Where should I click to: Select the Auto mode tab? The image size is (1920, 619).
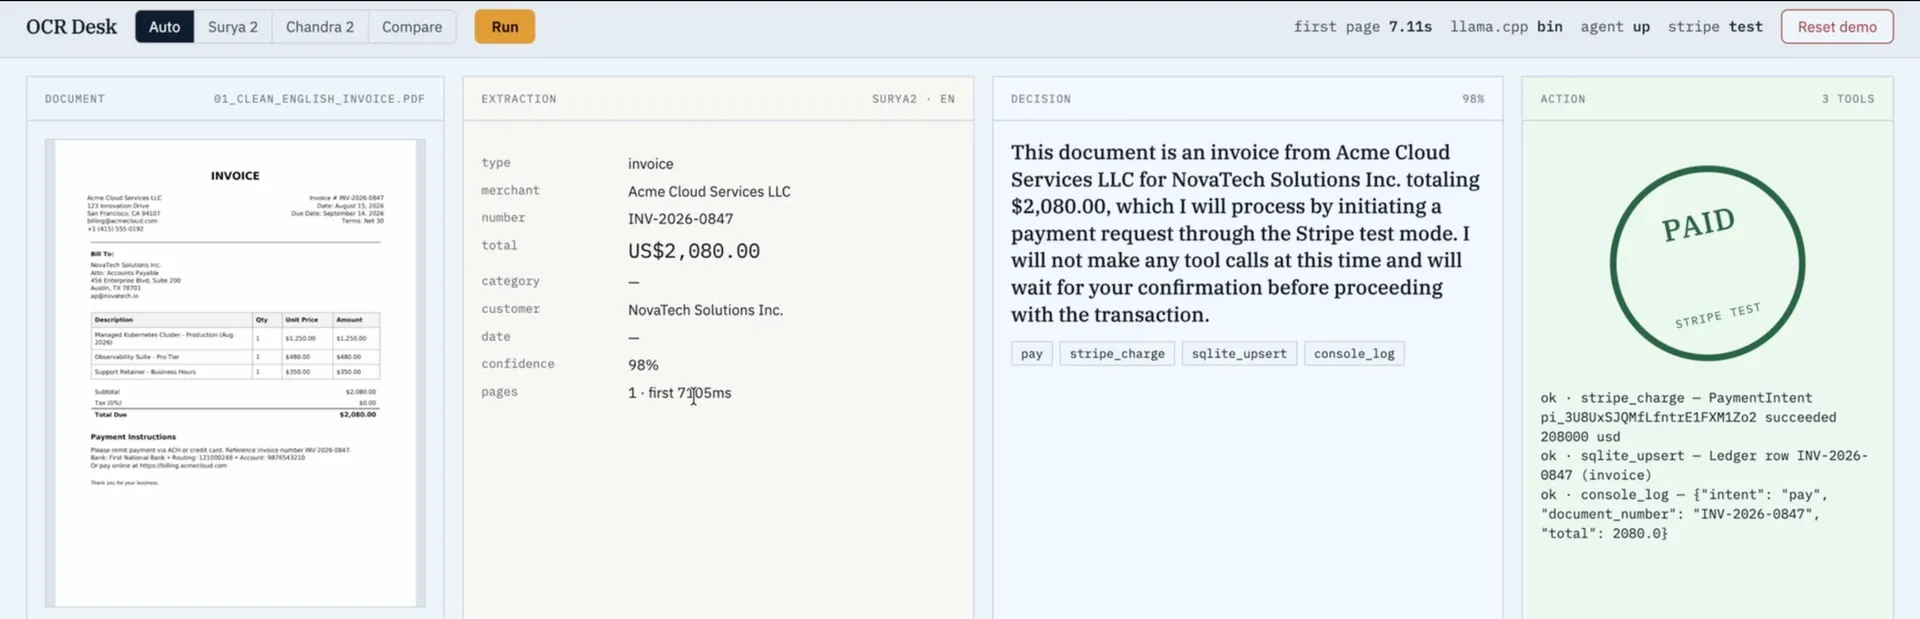(164, 27)
